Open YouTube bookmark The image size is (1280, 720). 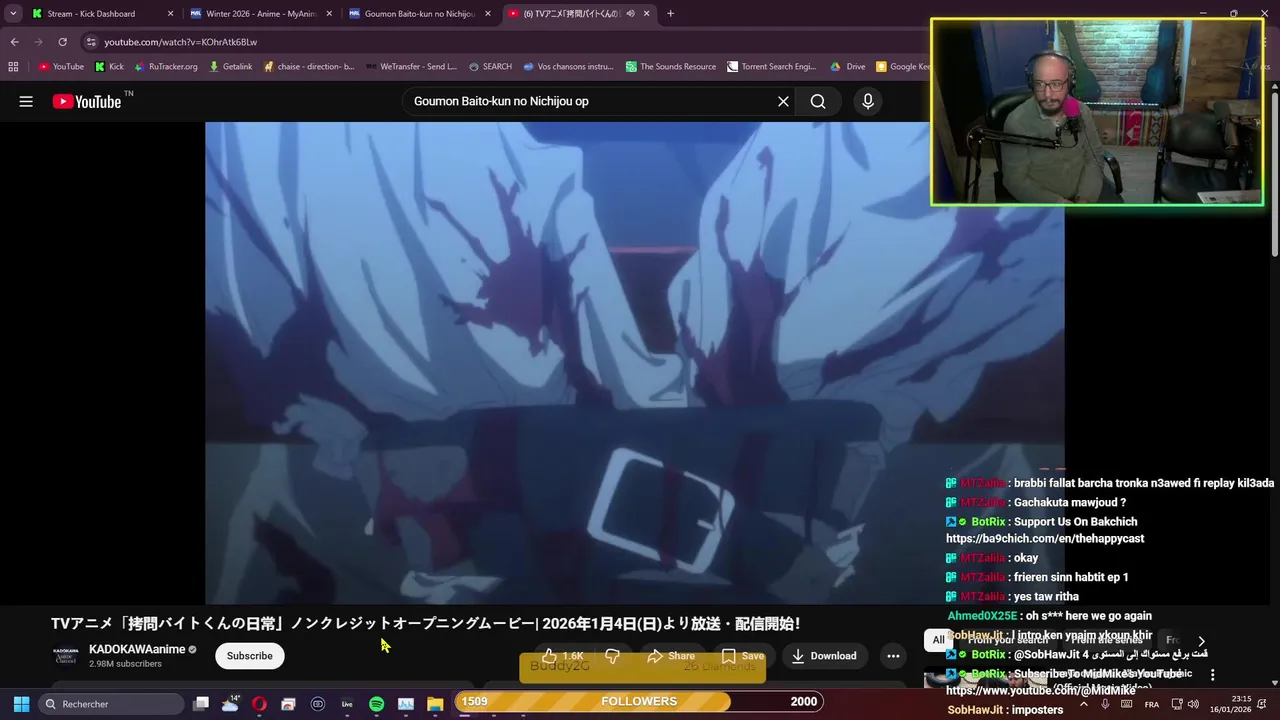(x=61, y=67)
